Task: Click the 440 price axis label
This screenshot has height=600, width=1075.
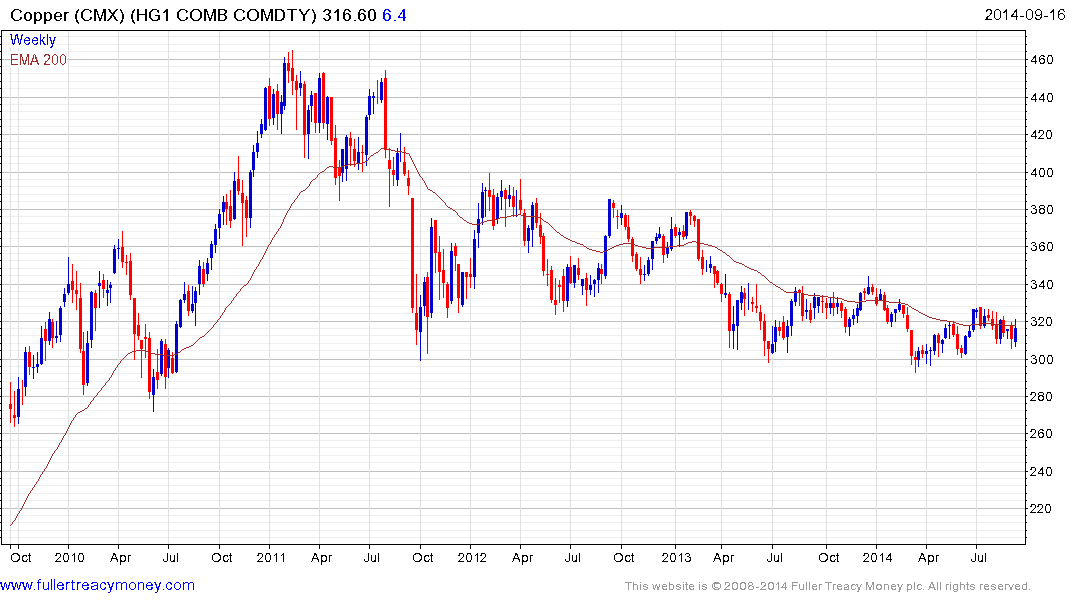Action: 1041,97
